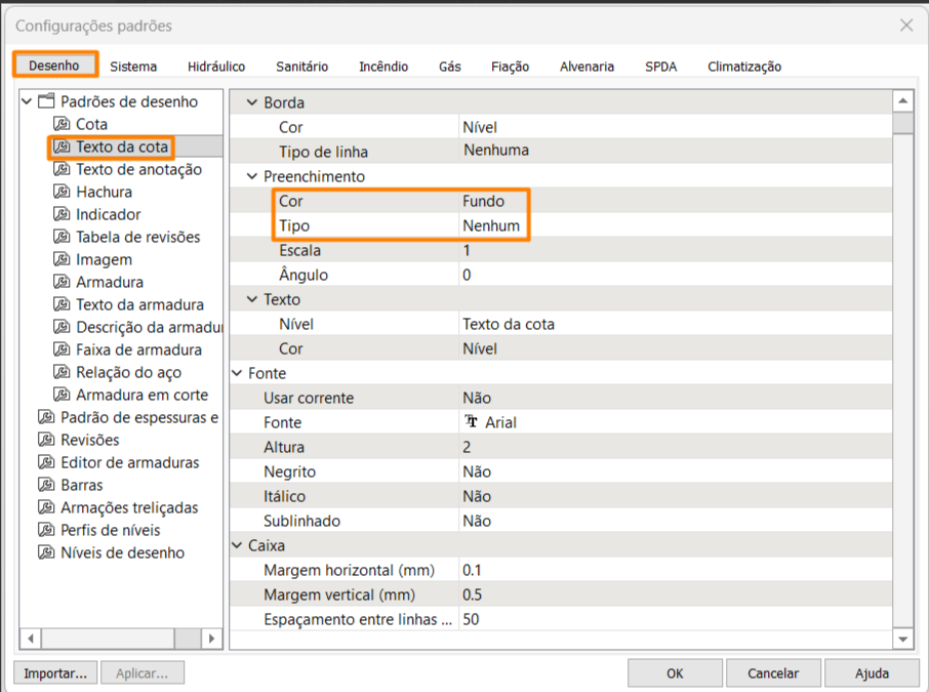Click the Indicador item icon in tree
The width and height of the screenshot is (929, 692).
tap(62, 215)
